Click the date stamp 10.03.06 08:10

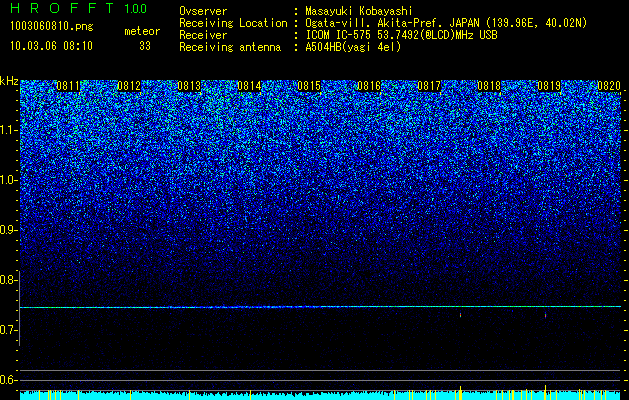[51, 46]
